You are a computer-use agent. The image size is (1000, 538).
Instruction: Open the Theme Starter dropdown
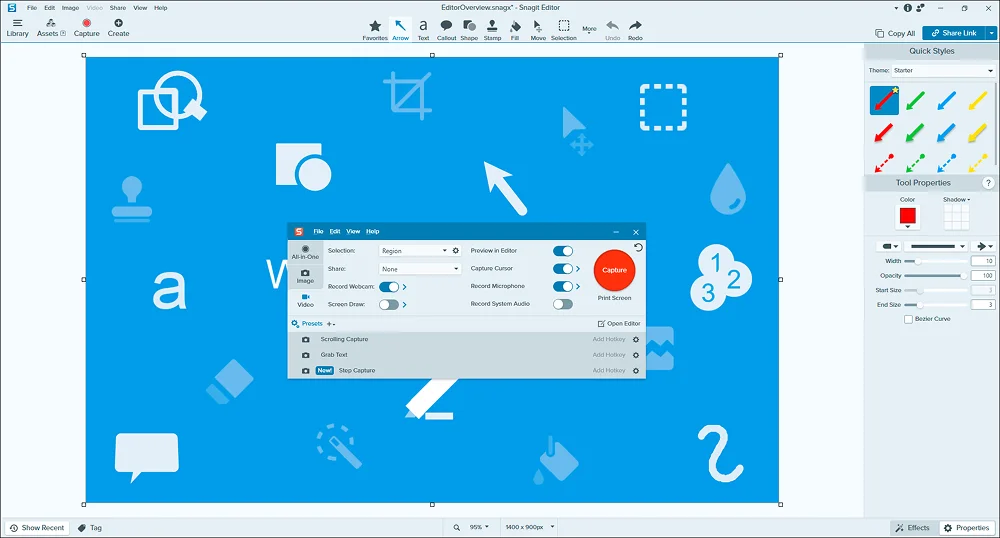(944, 71)
